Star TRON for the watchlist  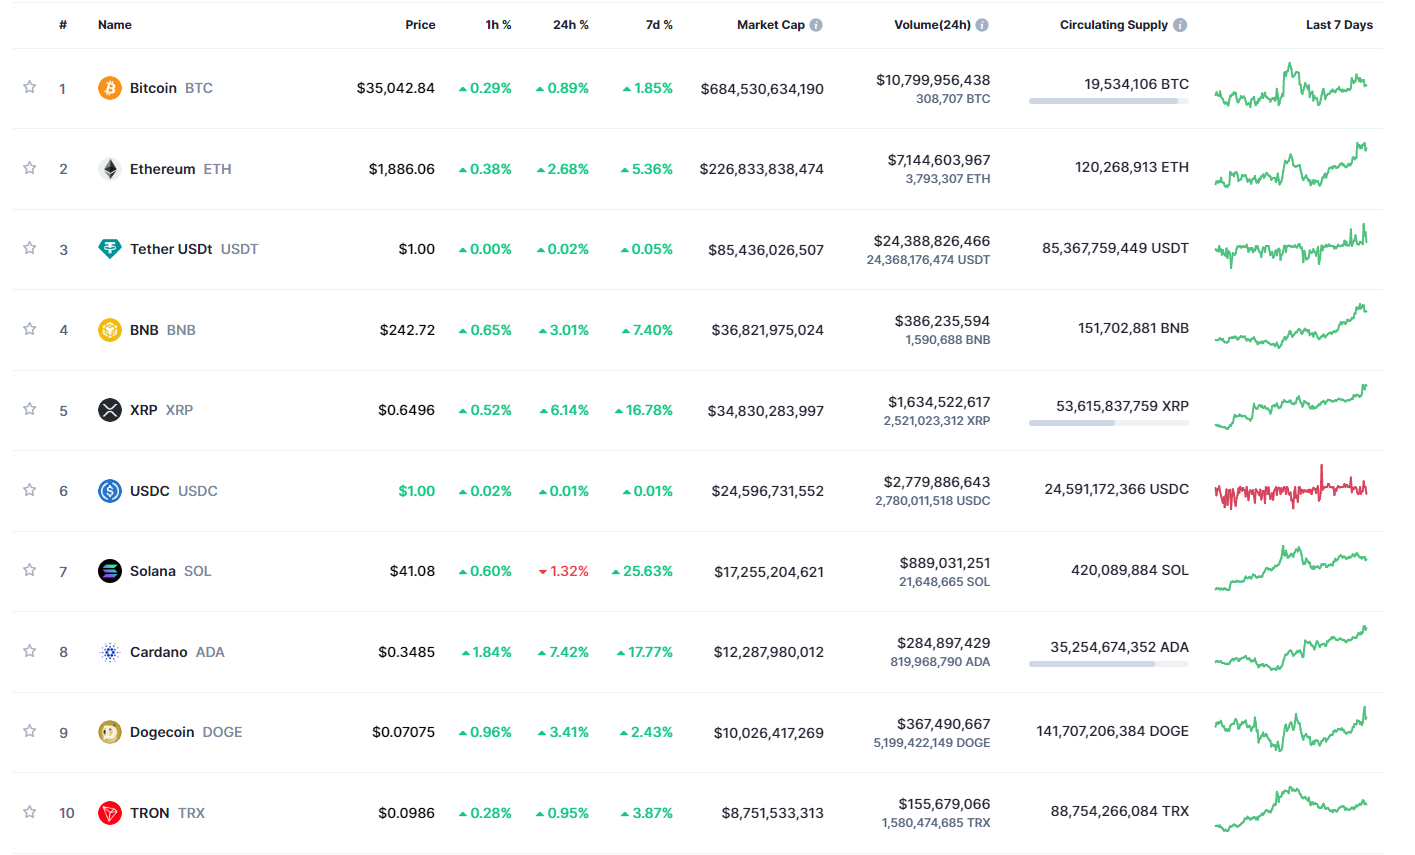coord(30,812)
